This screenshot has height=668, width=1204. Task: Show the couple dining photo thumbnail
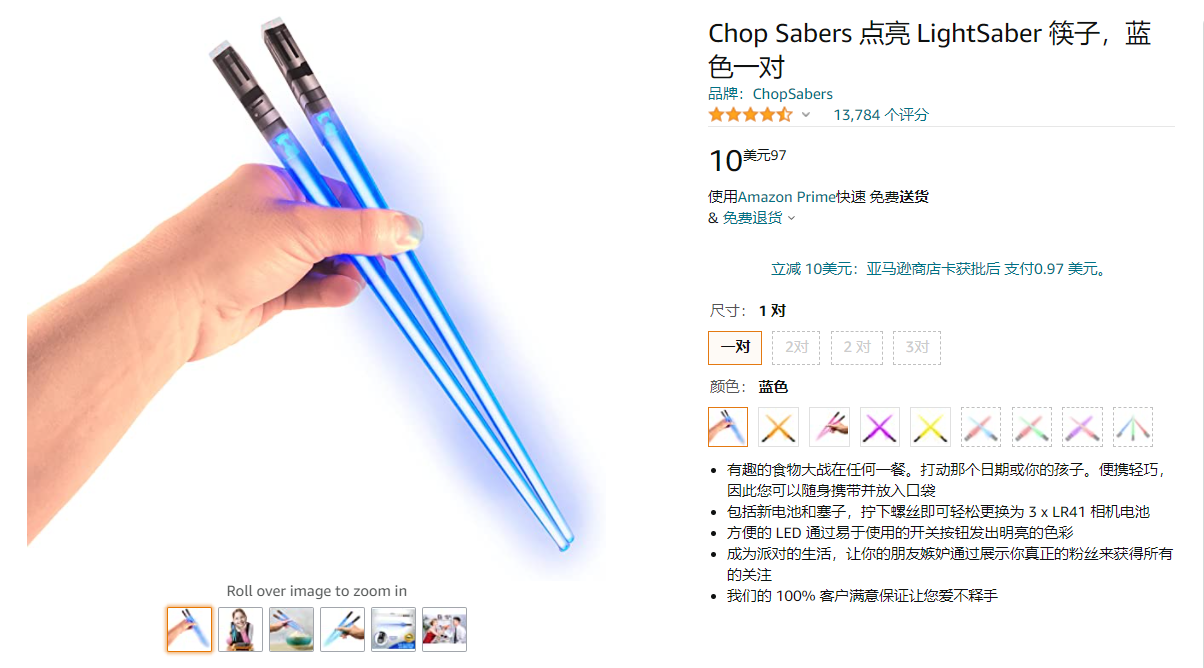[444, 629]
